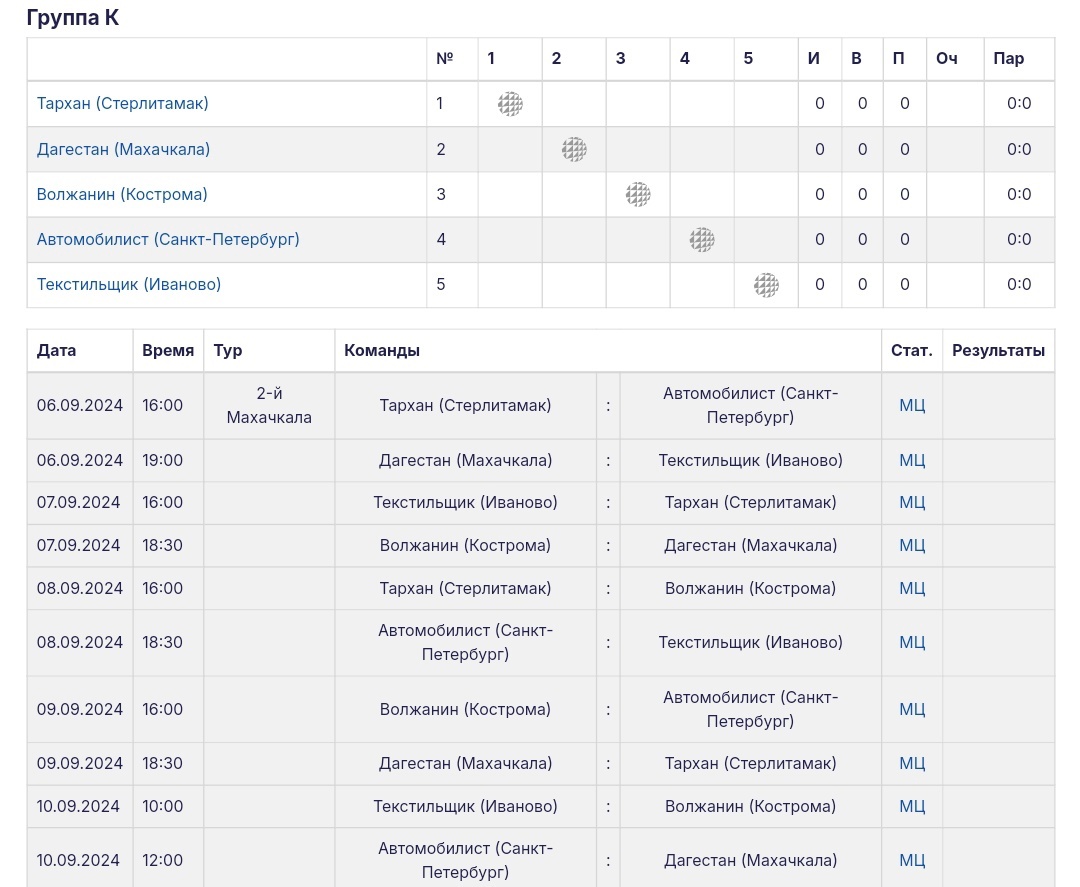Open МЦ stats for 09.09.2024 18:30 match
The height and width of the screenshot is (887, 1080).
[x=912, y=764]
